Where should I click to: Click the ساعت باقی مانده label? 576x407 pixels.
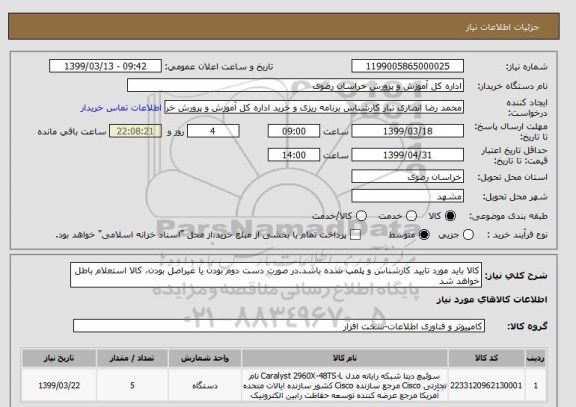(x=72, y=132)
